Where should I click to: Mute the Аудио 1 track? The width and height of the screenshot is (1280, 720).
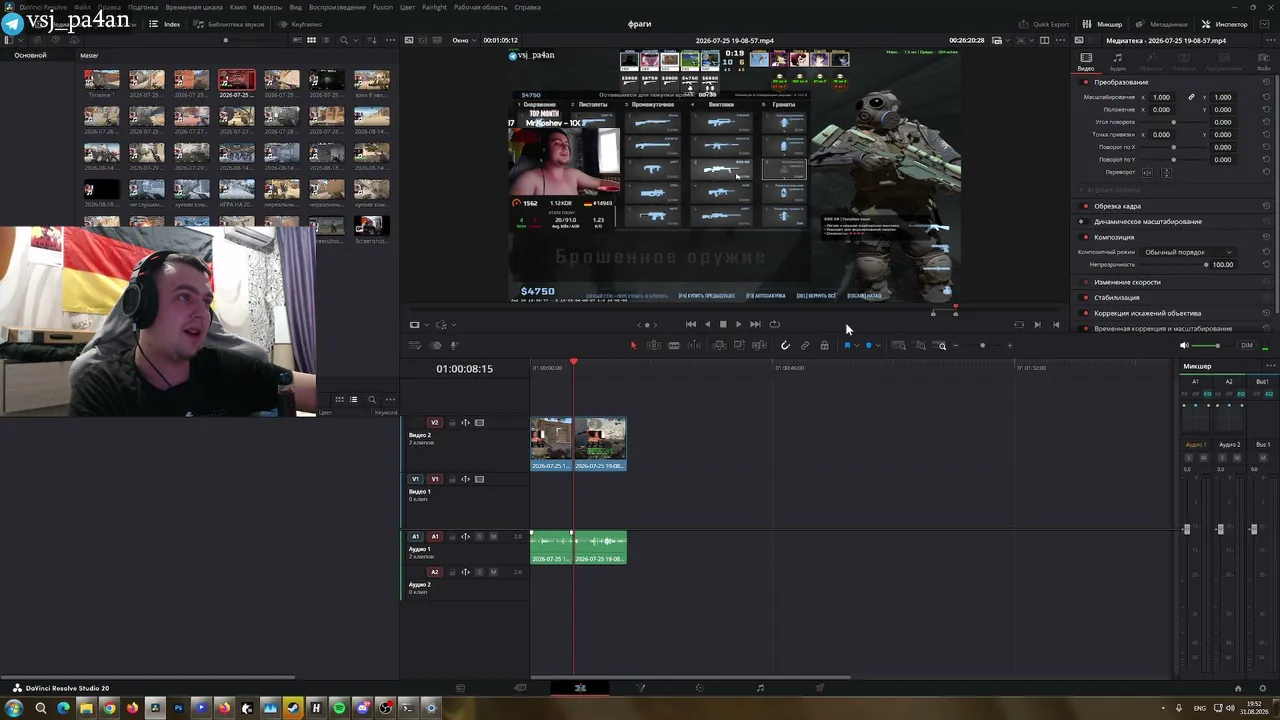[x=493, y=537]
